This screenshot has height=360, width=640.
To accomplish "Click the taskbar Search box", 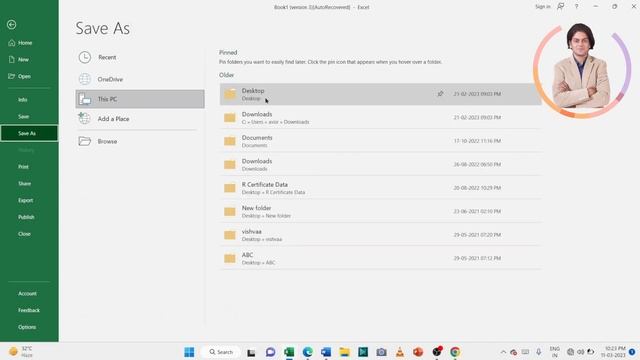I will (221, 352).
